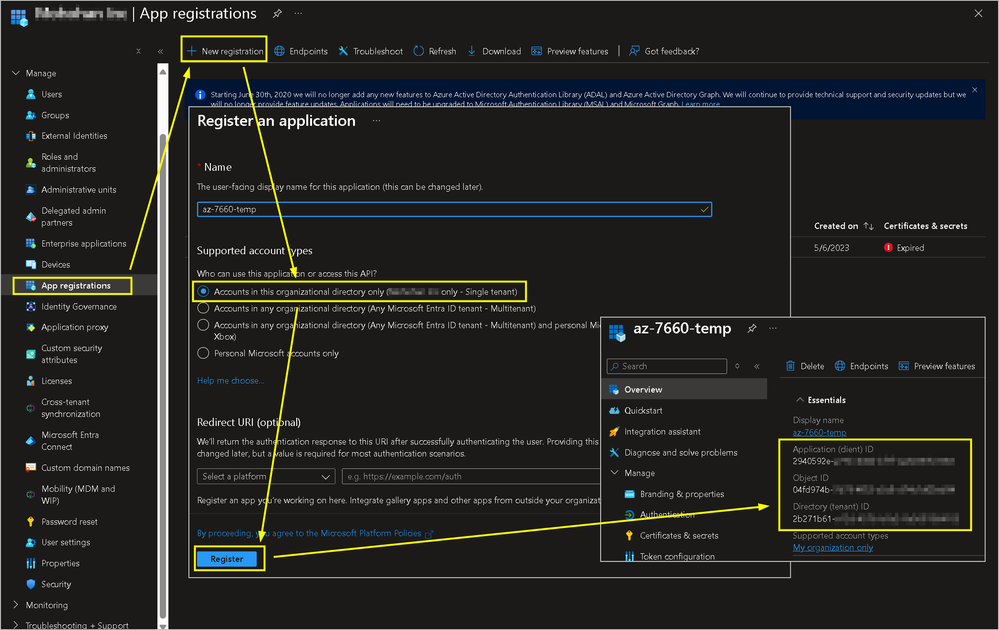
Task: Select single tenant account type radio
Action: click(x=203, y=291)
